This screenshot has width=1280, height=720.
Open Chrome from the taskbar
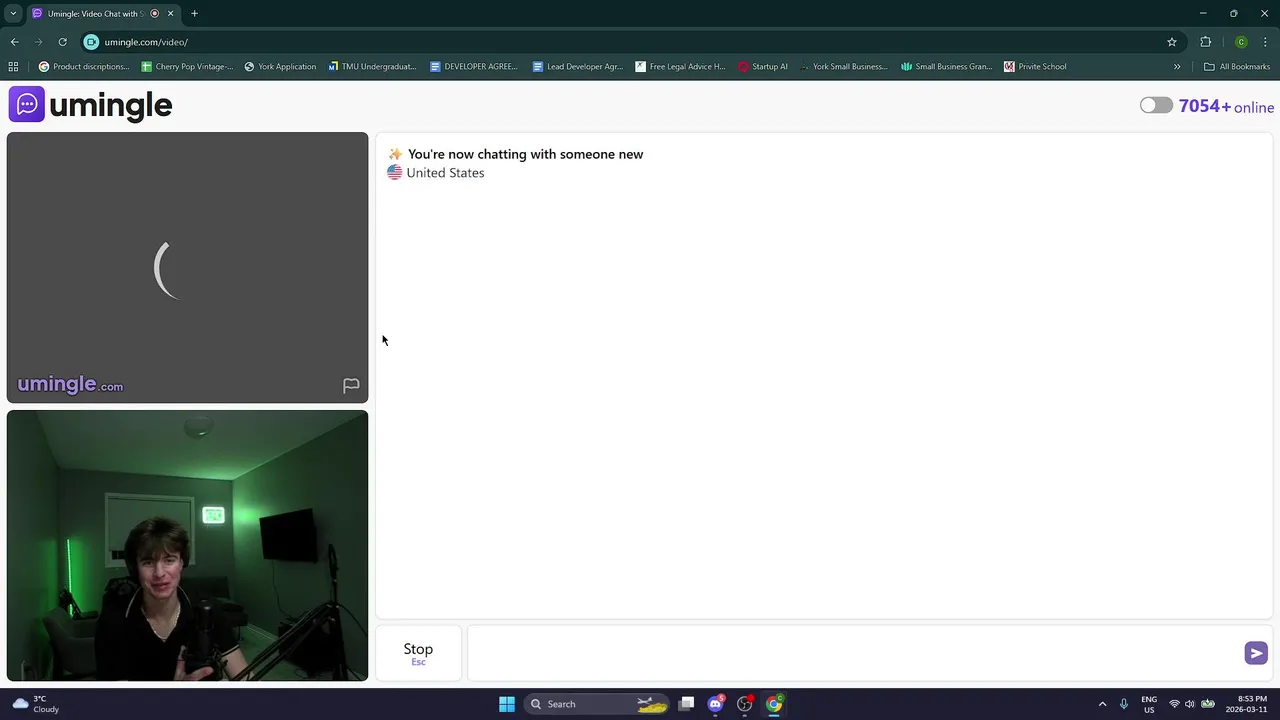pyautogui.click(x=774, y=704)
